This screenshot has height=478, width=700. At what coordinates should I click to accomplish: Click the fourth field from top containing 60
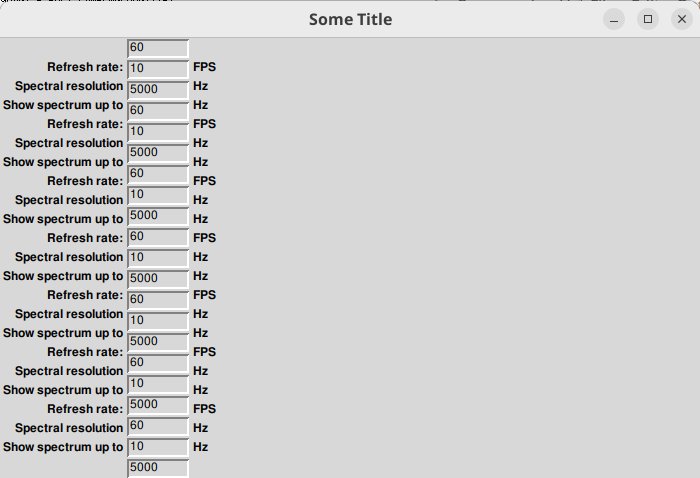[x=158, y=236]
